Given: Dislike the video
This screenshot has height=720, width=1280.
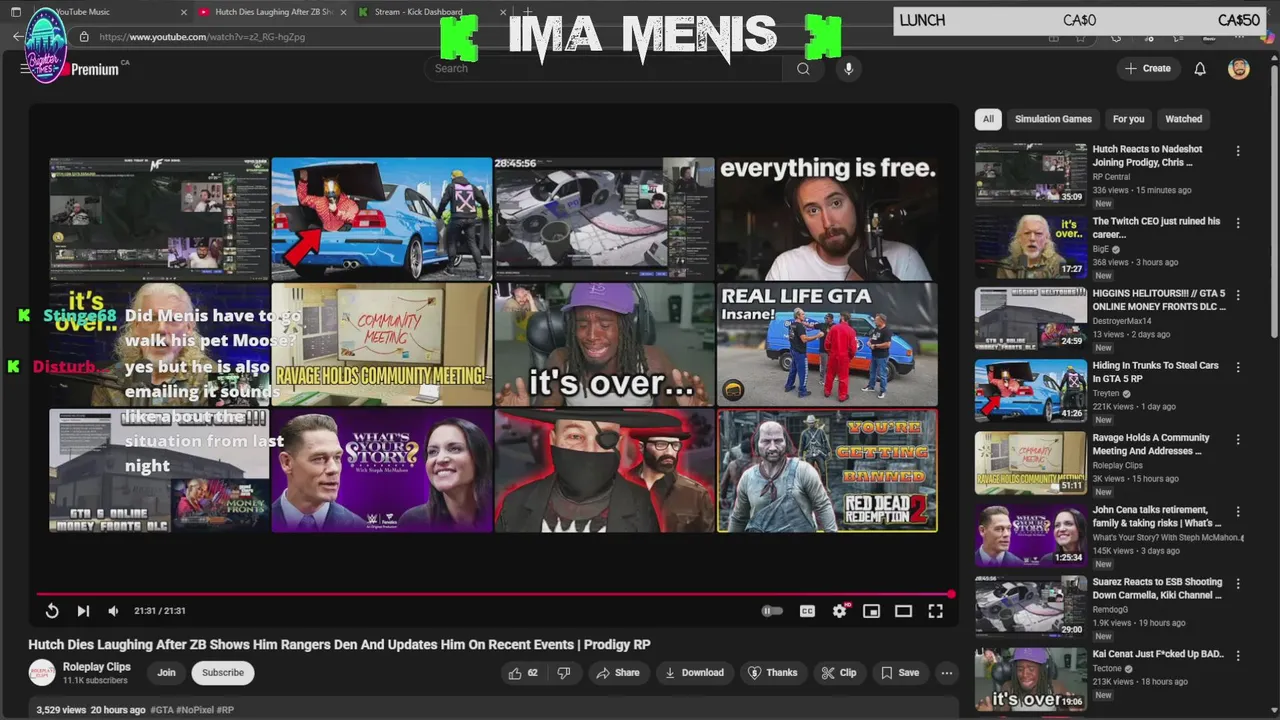Looking at the screenshot, I should pos(564,673).
